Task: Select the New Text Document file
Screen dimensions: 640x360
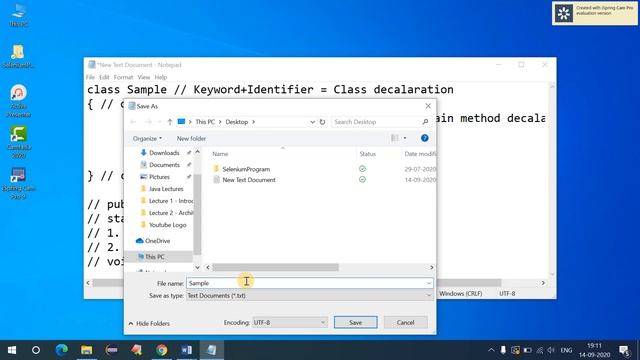Action: click(x=249, y=180)
